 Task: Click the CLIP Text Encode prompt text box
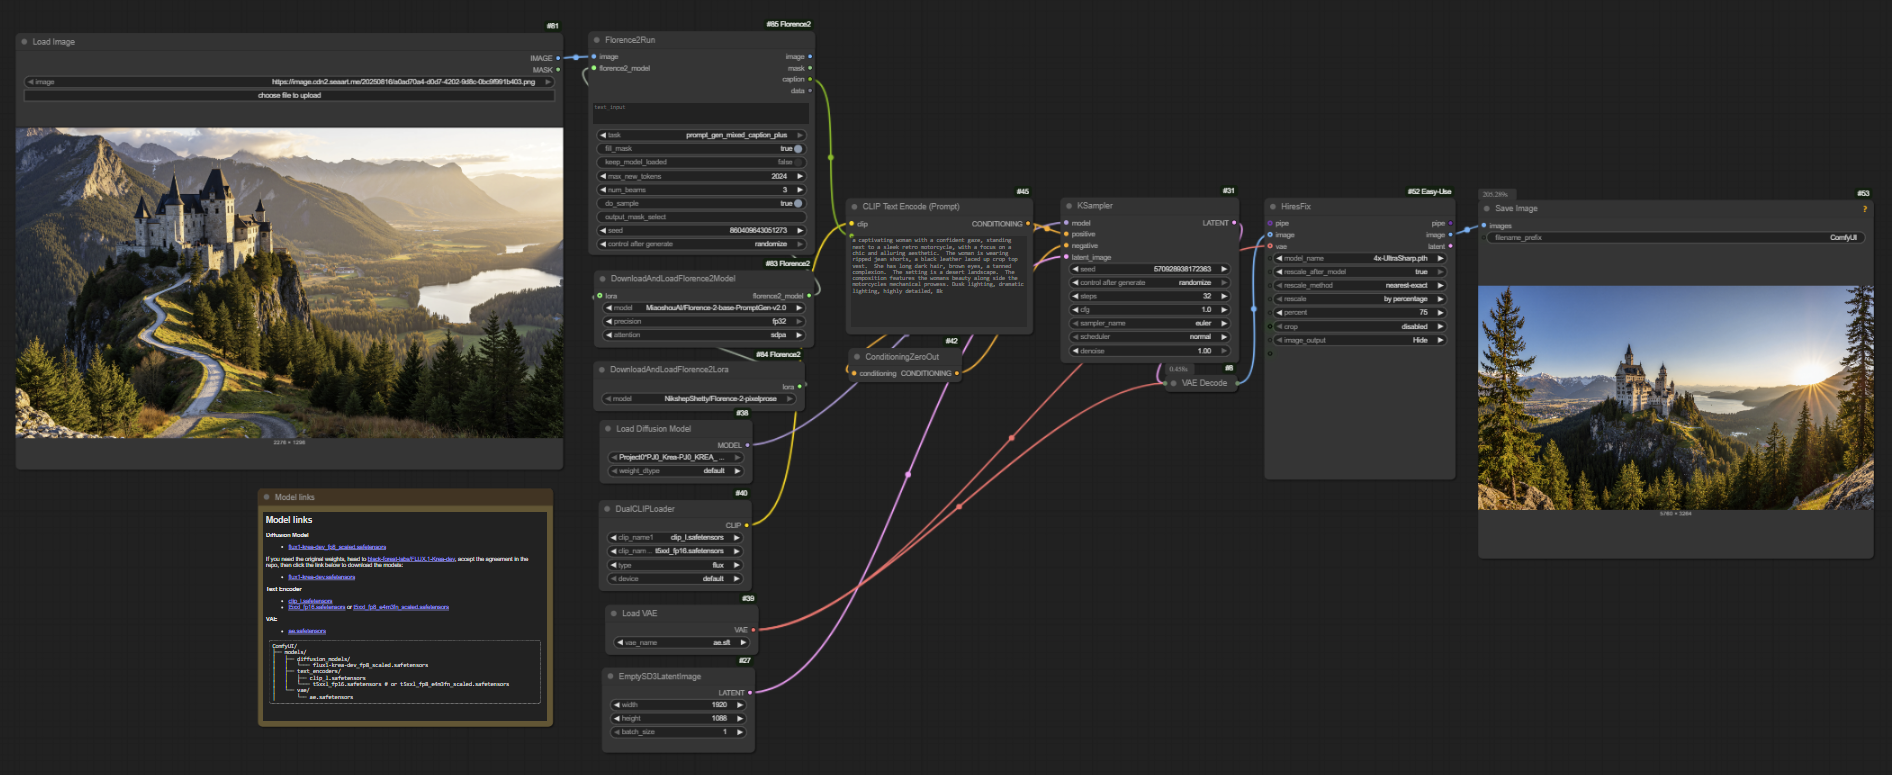click(937, 280)
